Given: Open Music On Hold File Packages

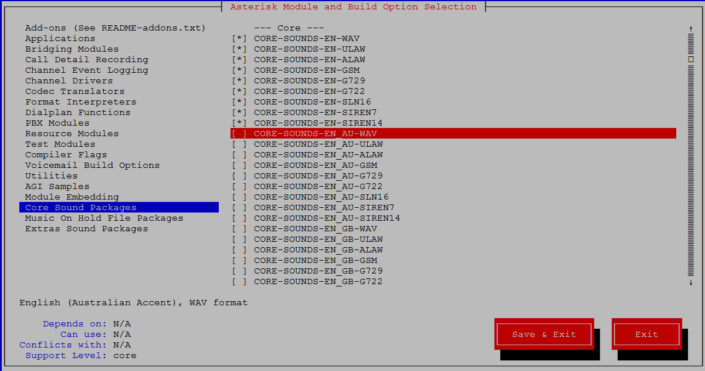Looking at the screenshot, I should coord(104,218).
